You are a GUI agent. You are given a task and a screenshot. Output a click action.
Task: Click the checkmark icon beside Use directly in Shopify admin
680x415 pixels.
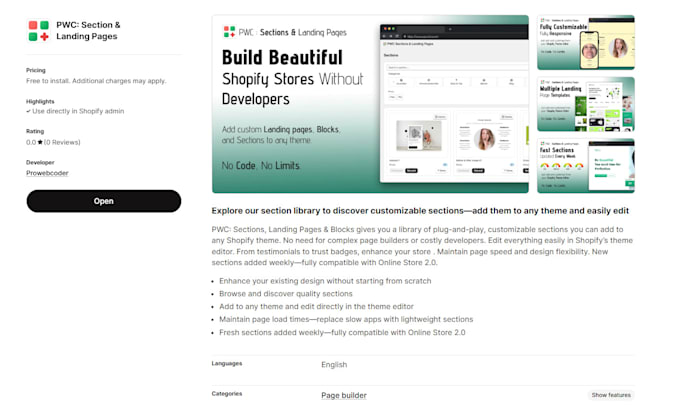tap(28, 111)
